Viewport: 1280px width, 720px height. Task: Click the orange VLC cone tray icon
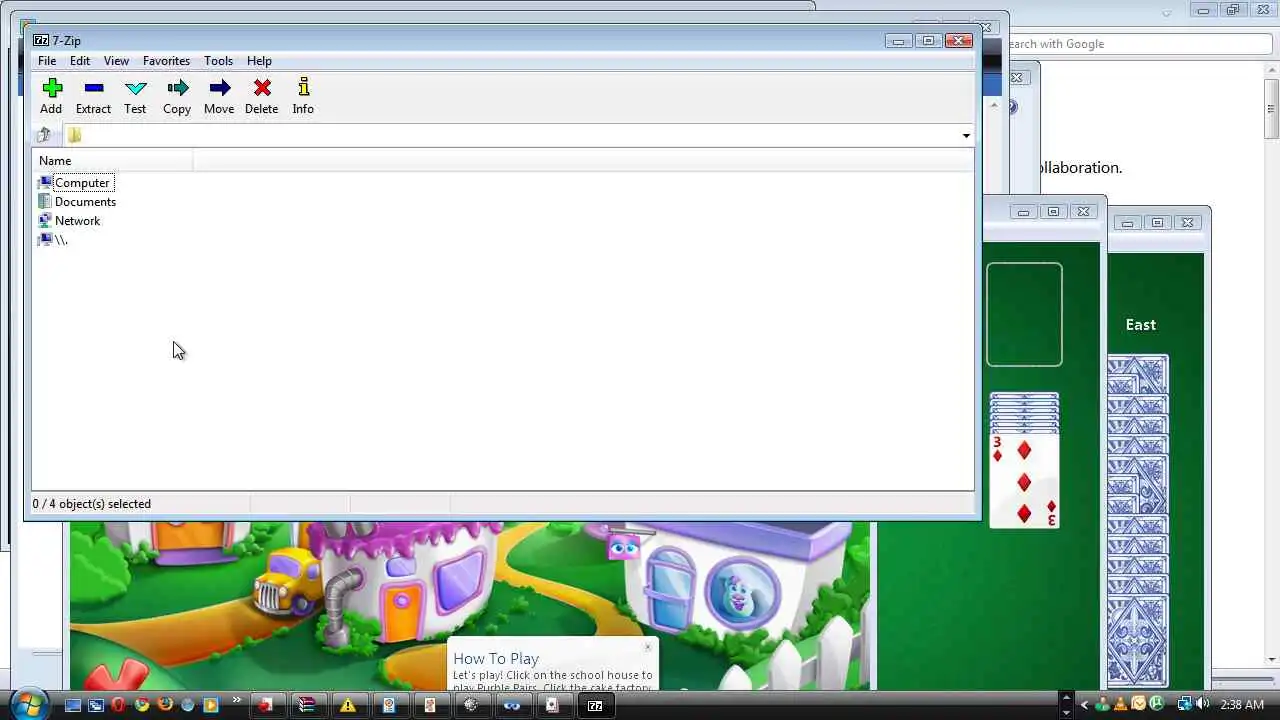[1120, 705]
